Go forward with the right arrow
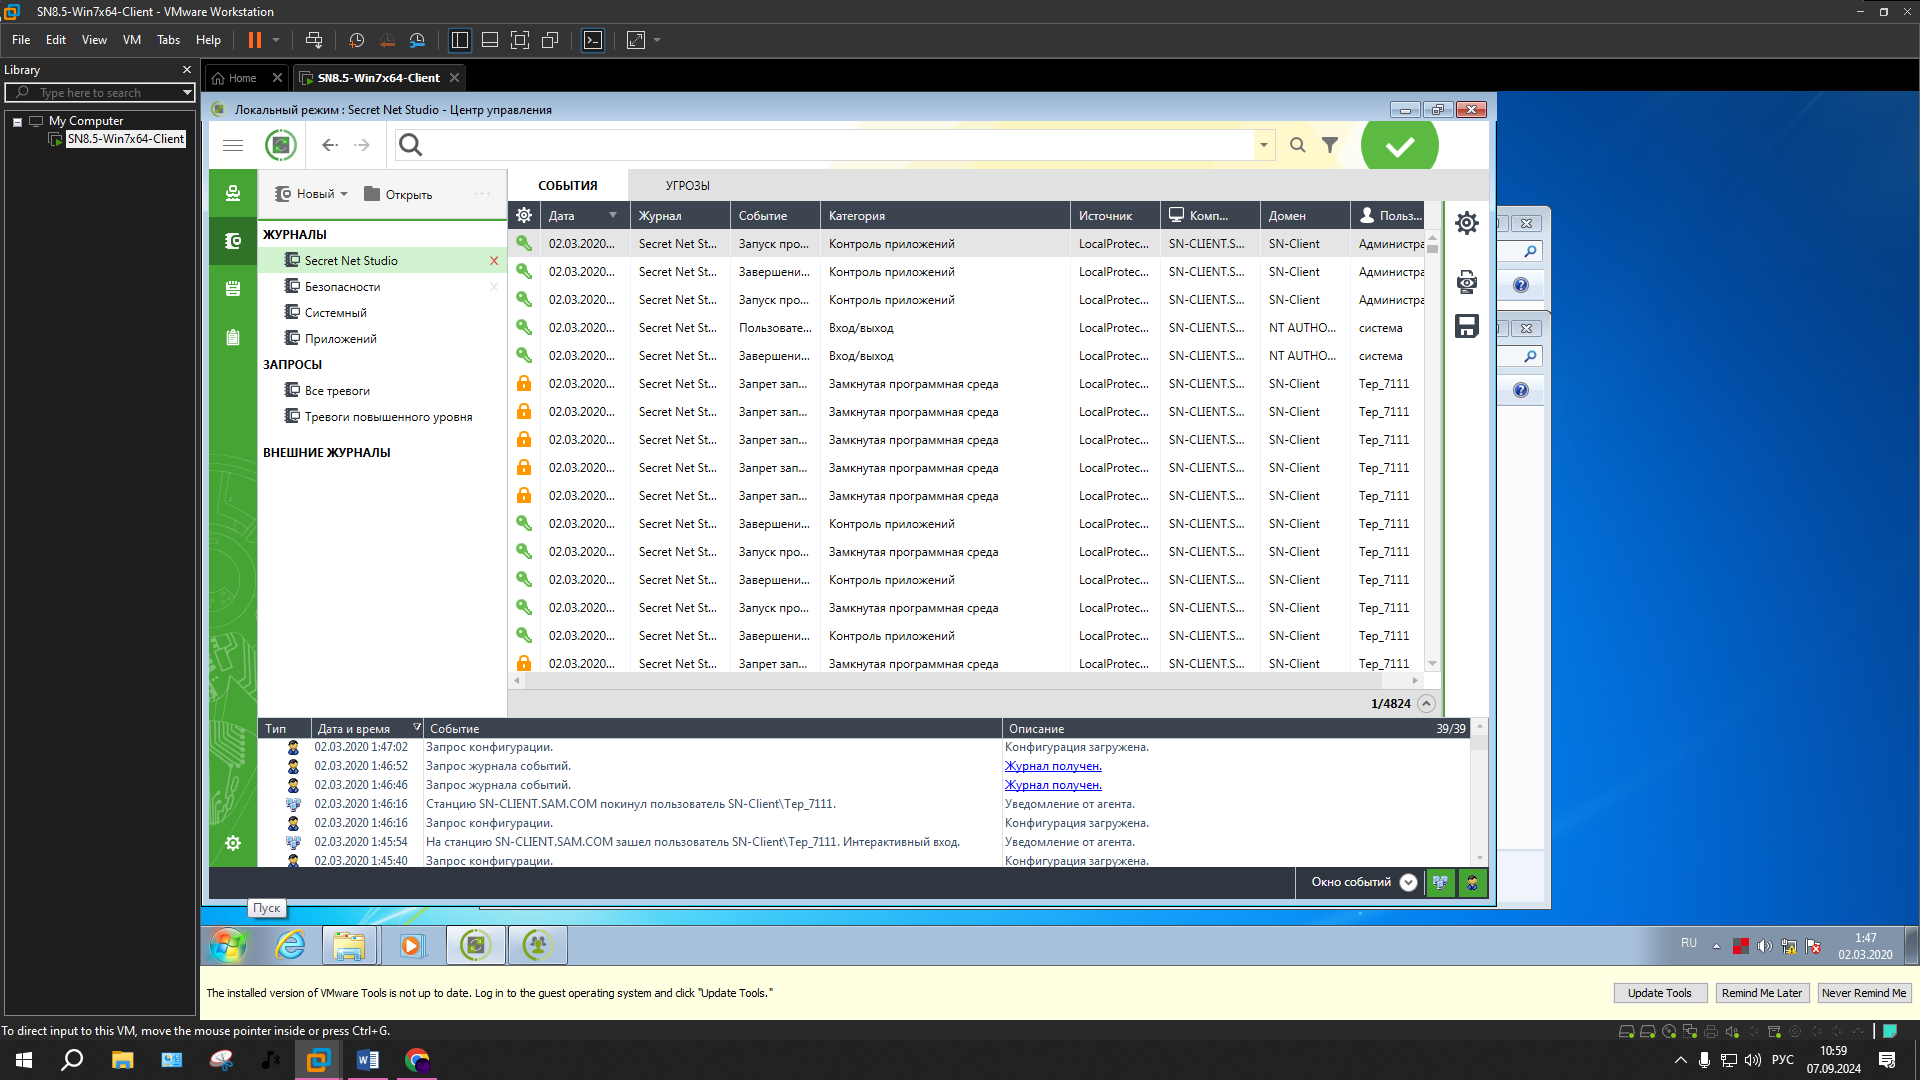The image size is (1920, 1080). pos(362,145)
